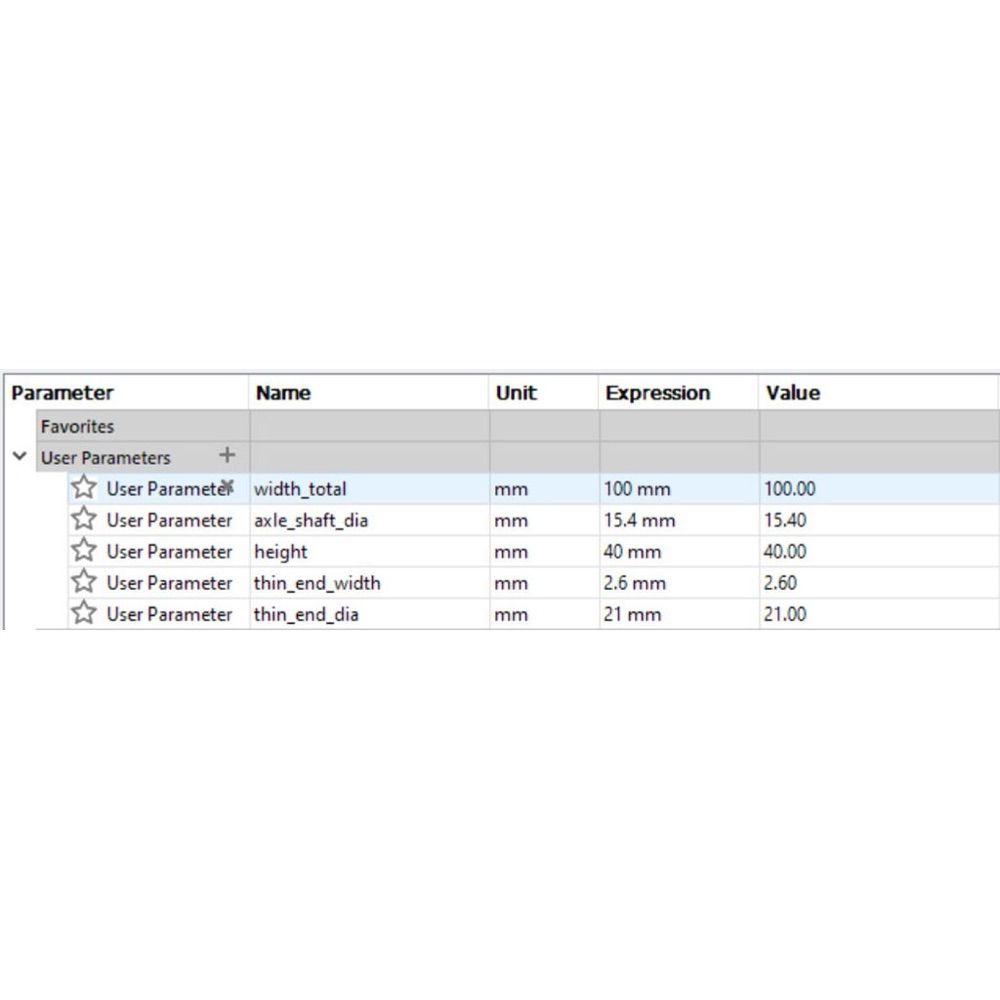
Task: Edit the 40 mm expression cell
Action: 679,552
